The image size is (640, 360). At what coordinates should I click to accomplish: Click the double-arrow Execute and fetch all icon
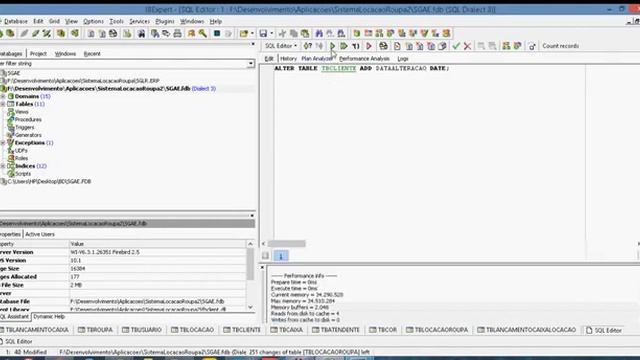[x=344, y=46]
